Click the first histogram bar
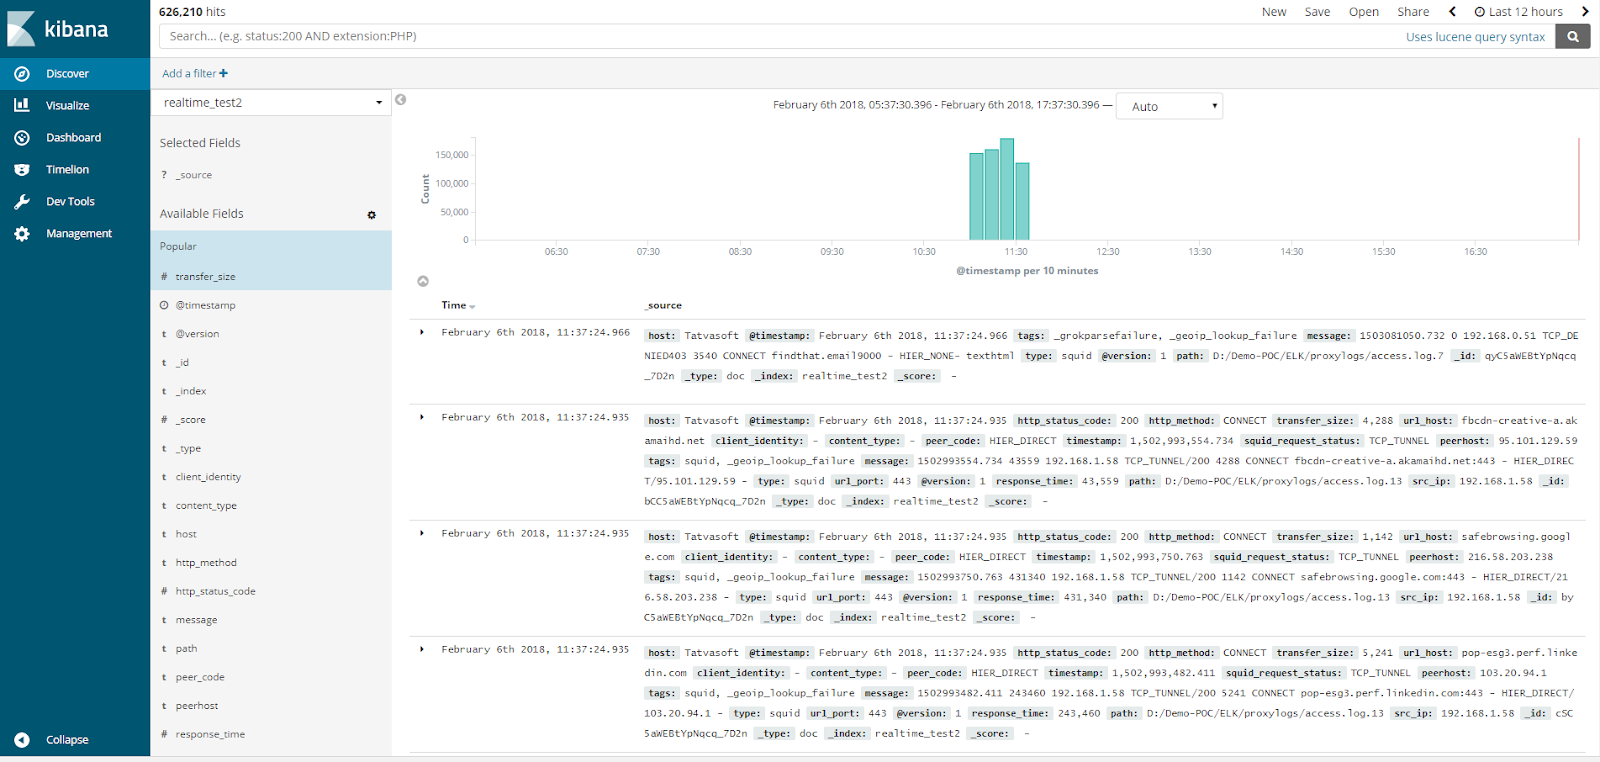Viewport: 1600px width, 762px height. 977,196
